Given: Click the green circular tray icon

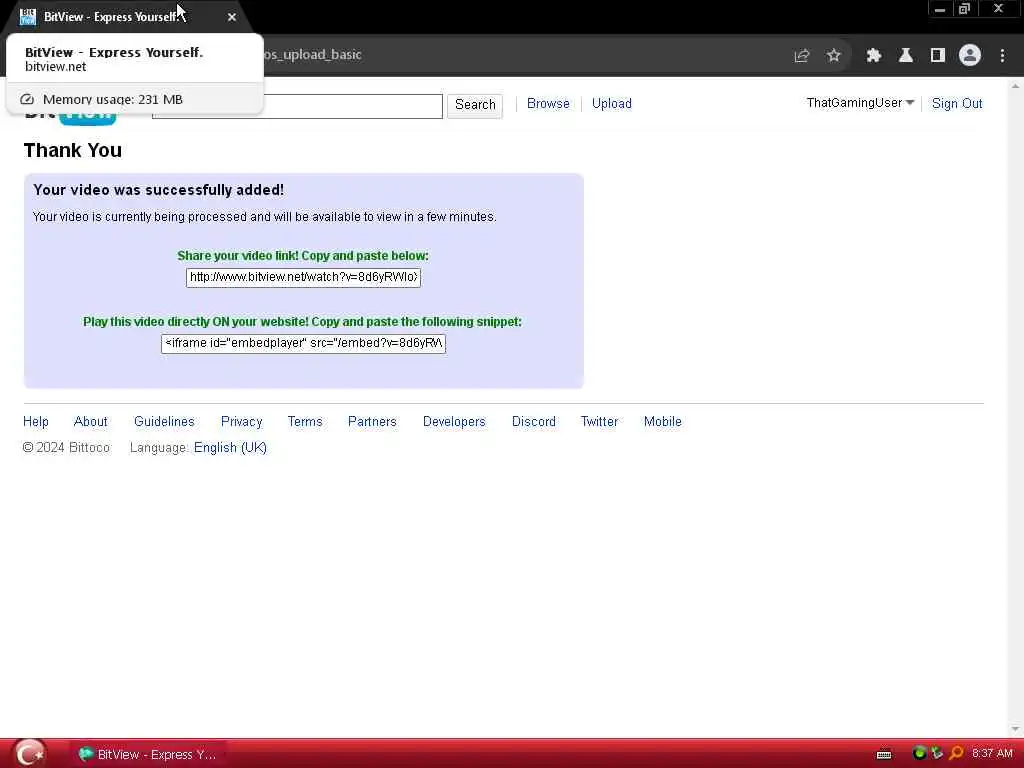Looking at the screenshot, I should click(919, 753).
